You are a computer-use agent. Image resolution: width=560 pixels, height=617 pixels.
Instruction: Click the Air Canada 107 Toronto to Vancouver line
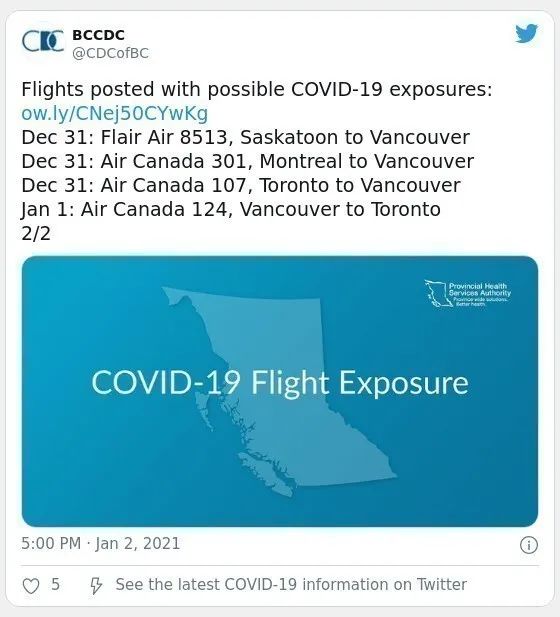[x=241, y=185]
